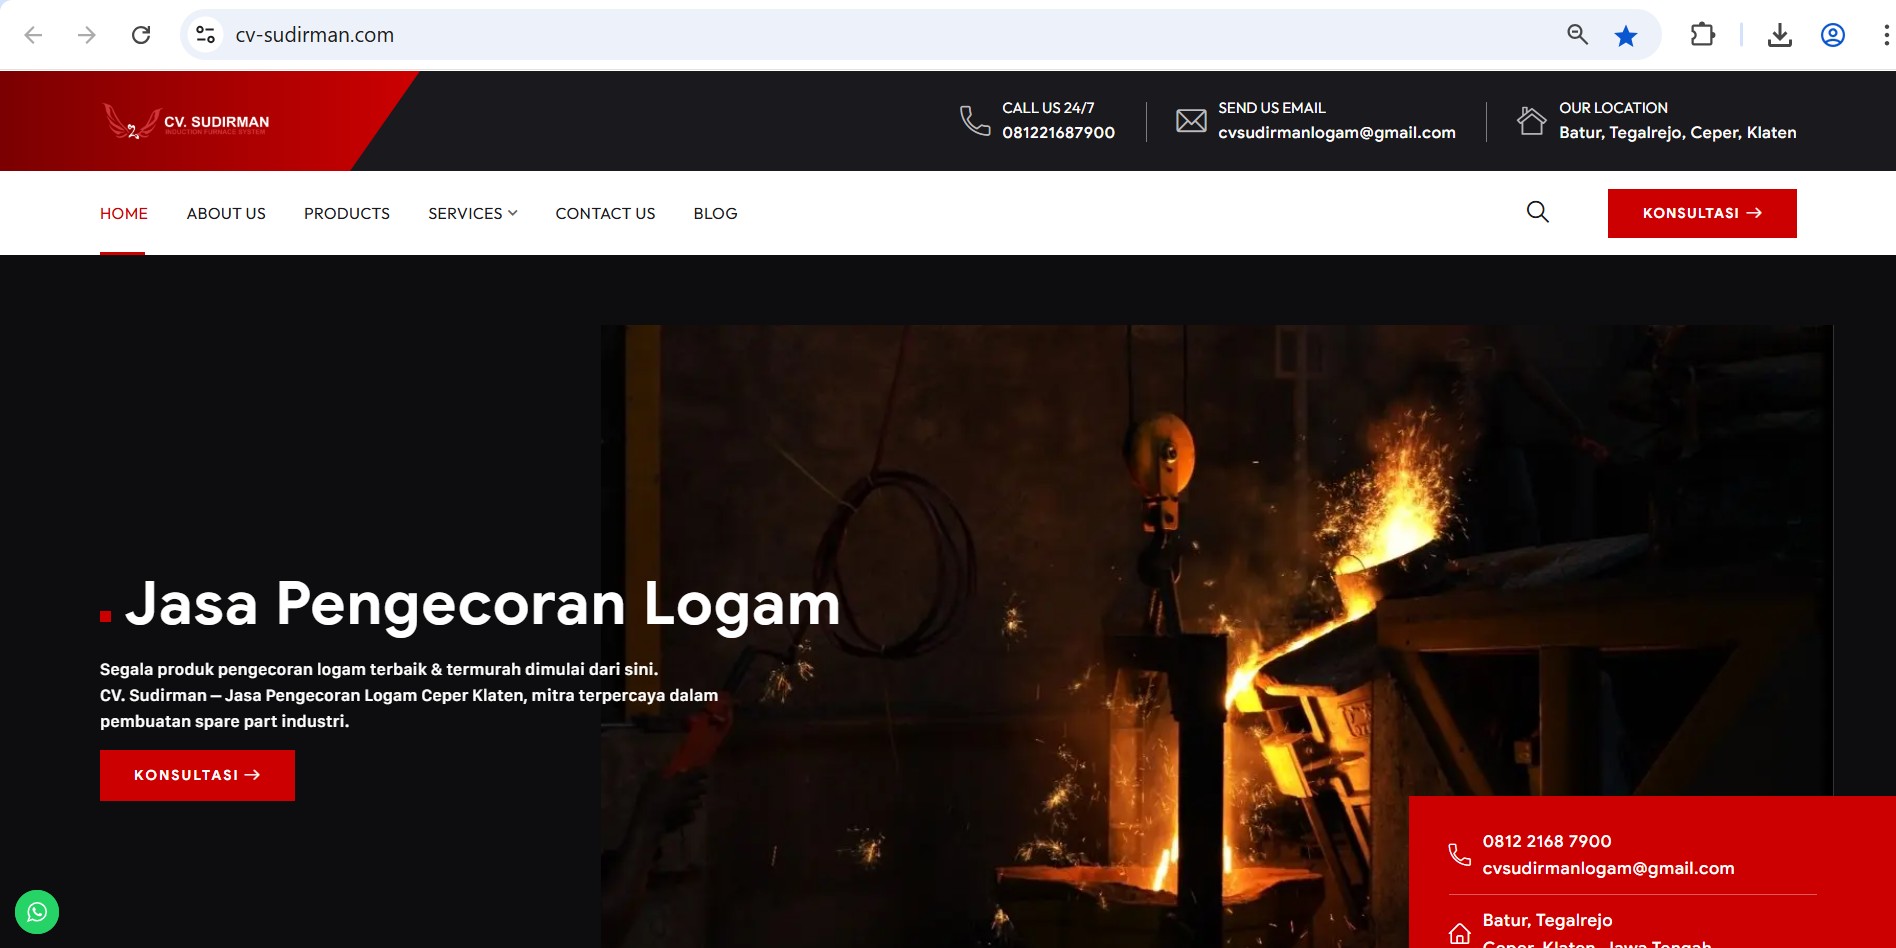1896x948 pixels.
Task: Select Contact Us in navigation
Action: [x=605, y=213]
